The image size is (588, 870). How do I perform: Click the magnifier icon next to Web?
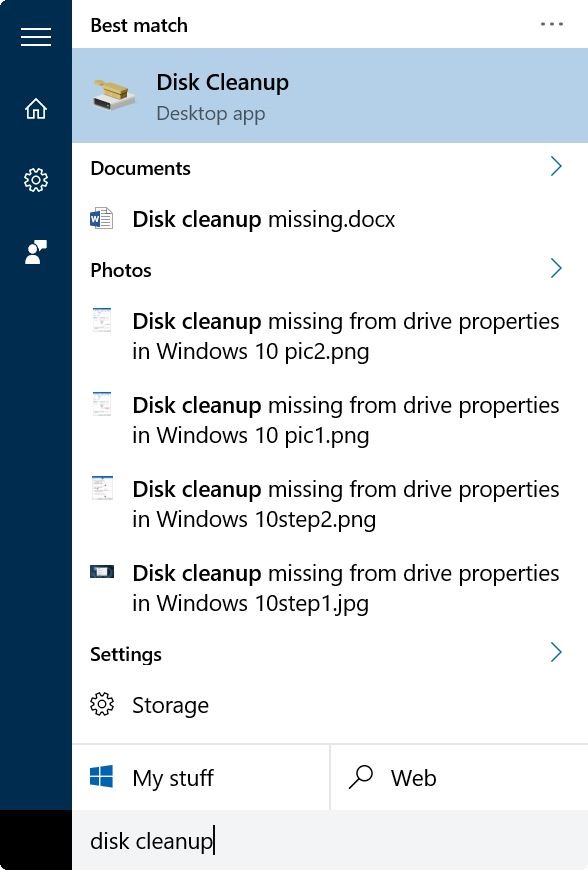click(361, 777)
